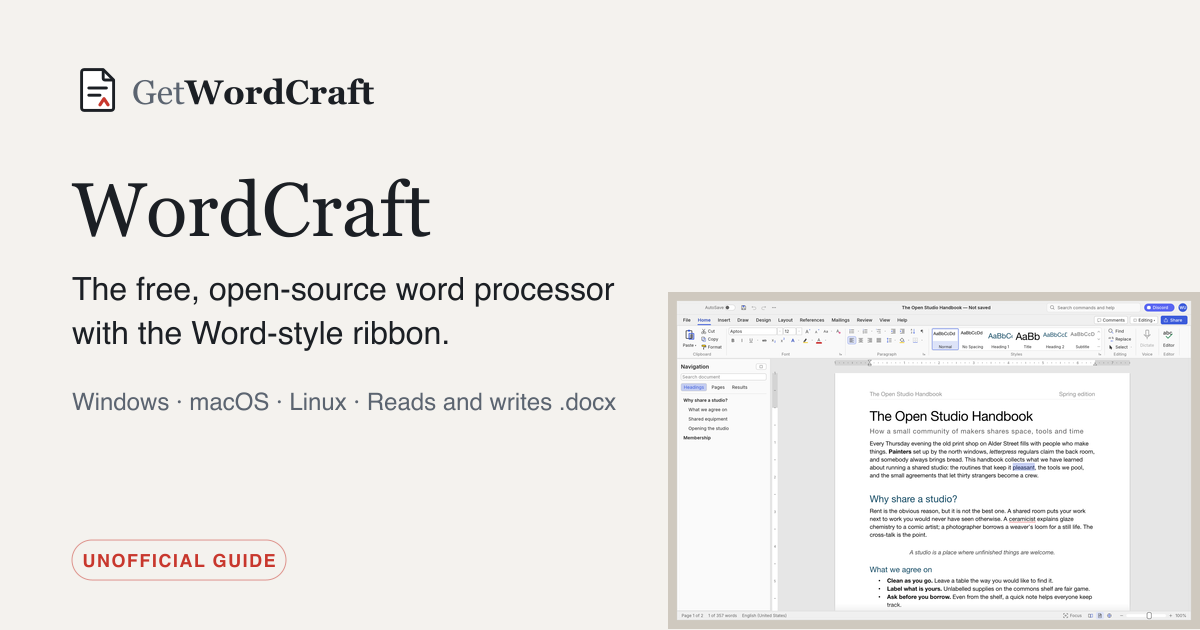Open the Mailings ribbon tab
Viewport: 1200px width, 630px height.
tap(840, 320)
